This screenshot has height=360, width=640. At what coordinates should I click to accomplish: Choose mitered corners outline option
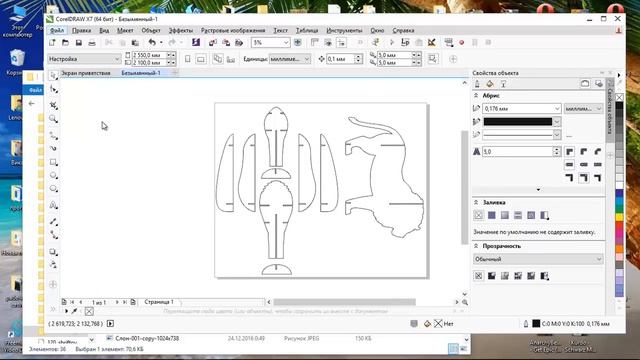point(570,152)
